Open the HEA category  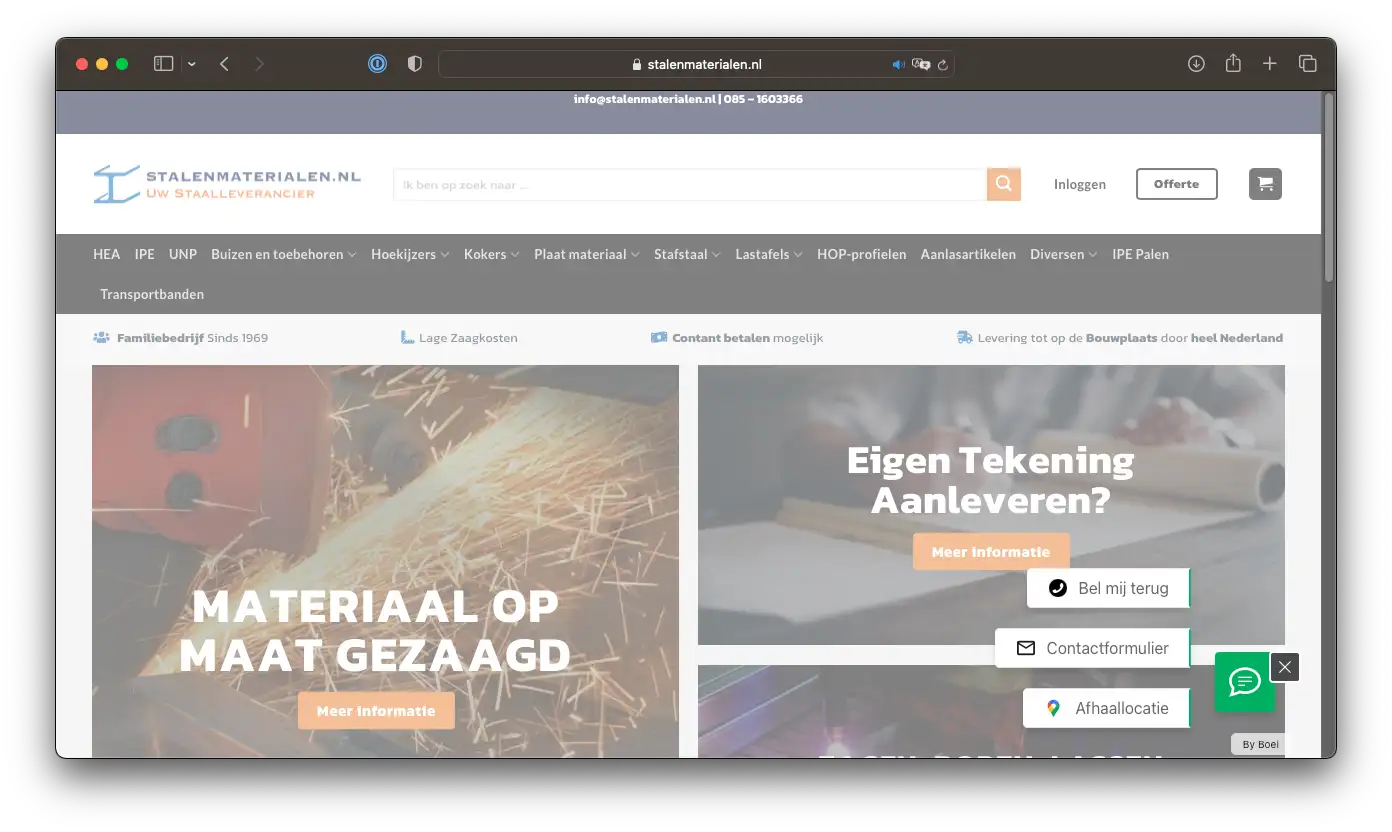(x=106, y=254)
